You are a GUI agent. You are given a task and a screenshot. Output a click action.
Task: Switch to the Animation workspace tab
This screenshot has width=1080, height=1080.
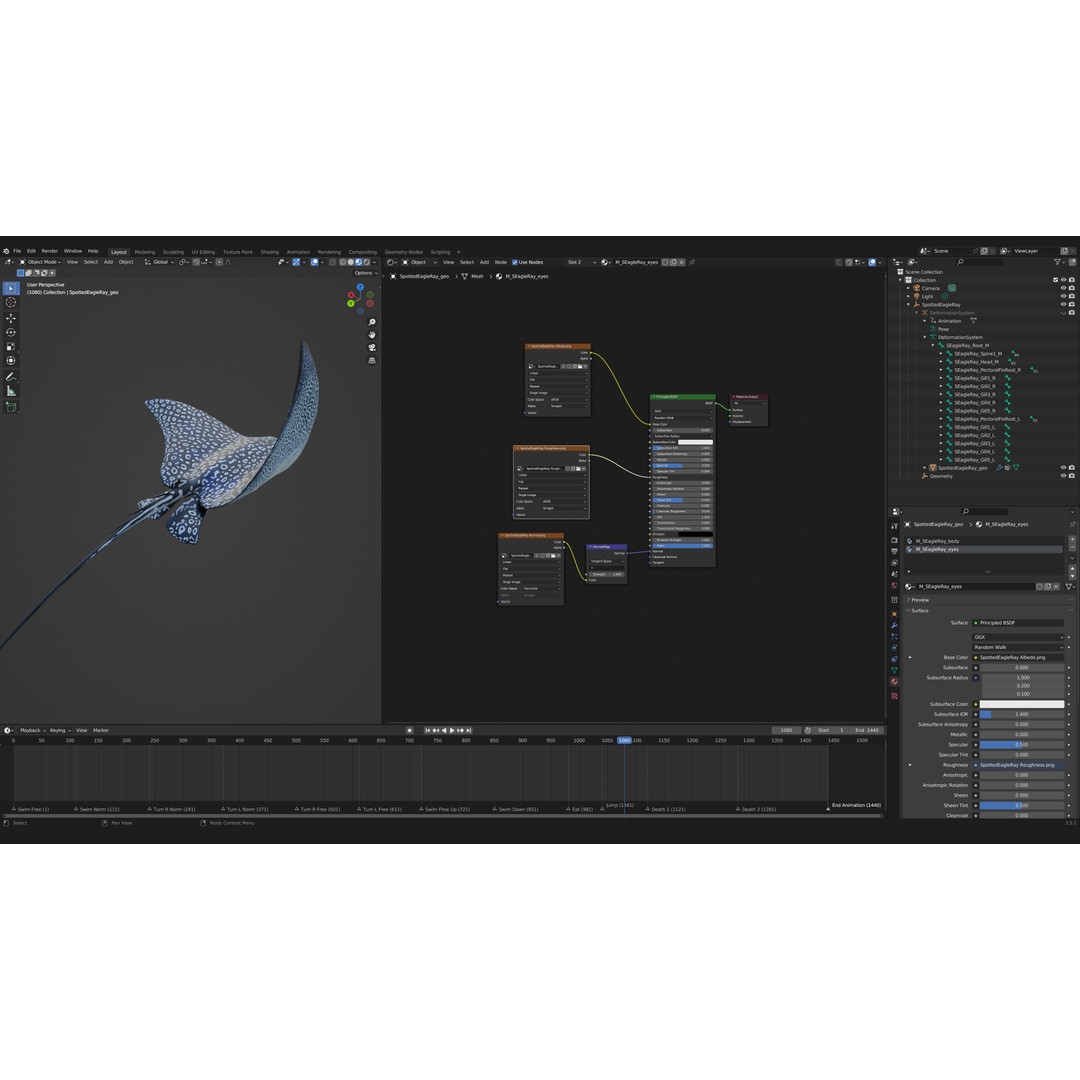pos(298,252)
